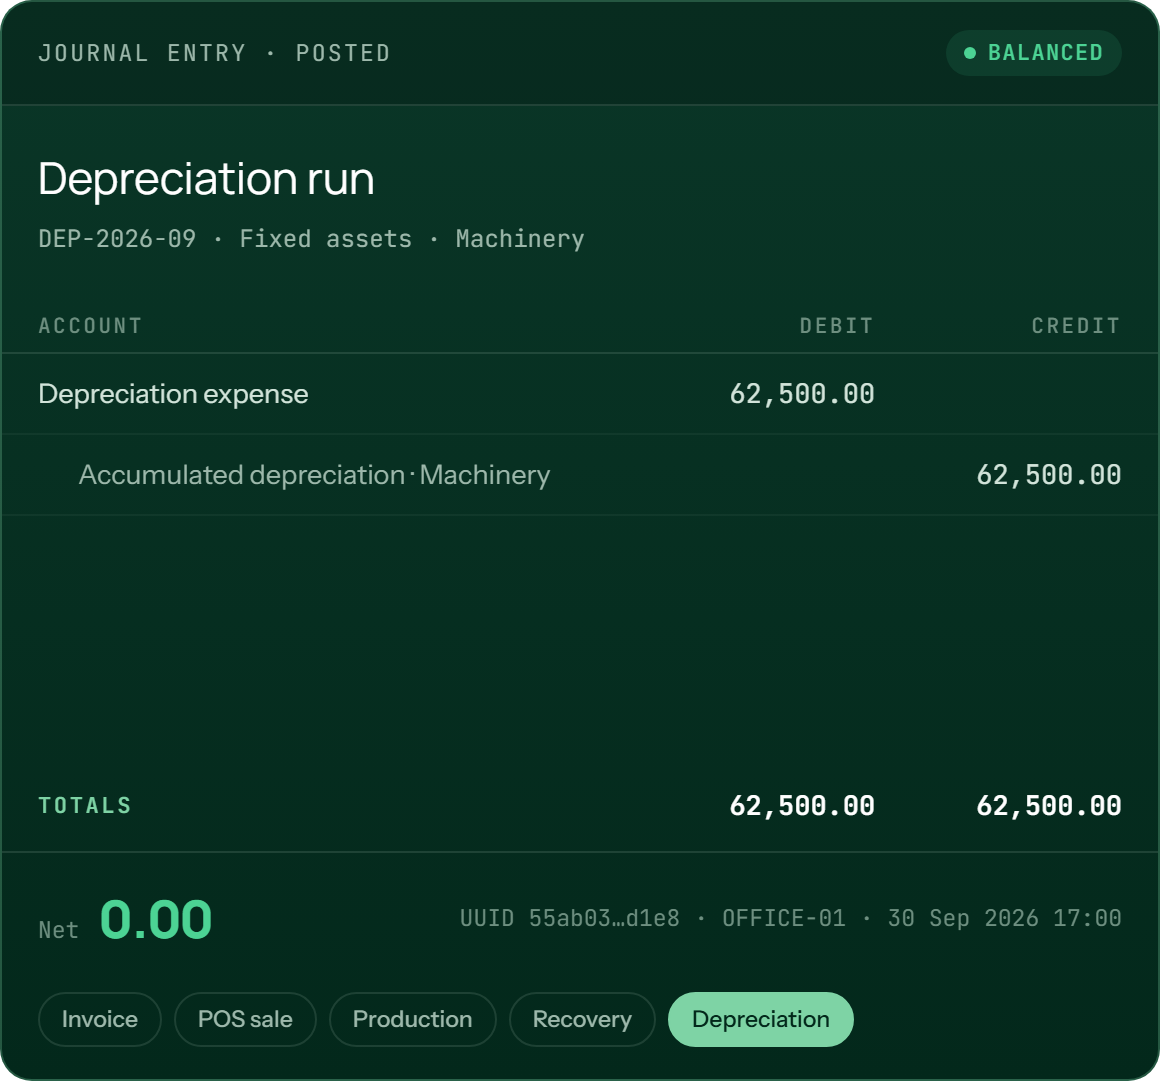Click the TOTALS label
The width and height of the screenshot is (1160, 1081).
(x=85, y=806)
